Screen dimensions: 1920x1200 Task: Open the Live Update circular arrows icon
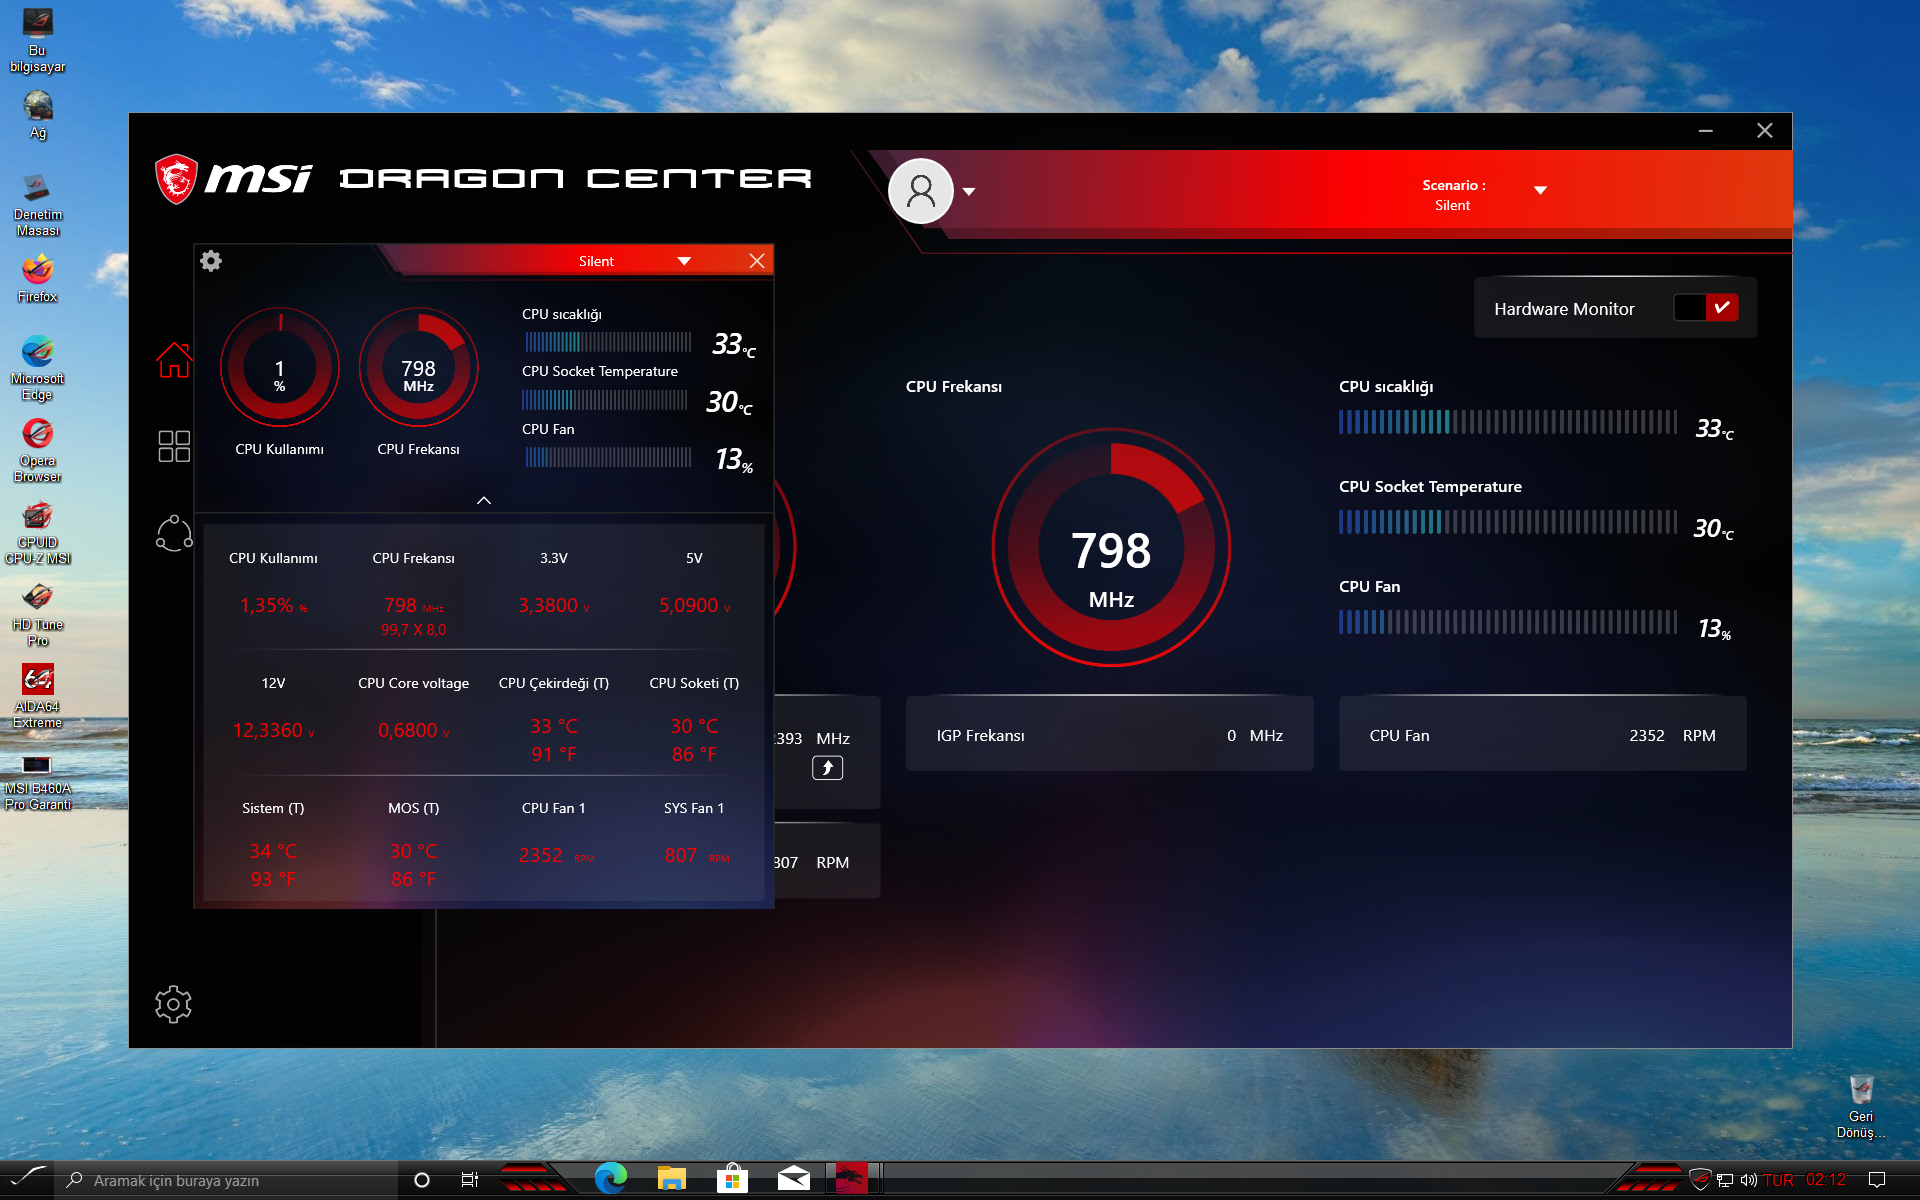174,533
